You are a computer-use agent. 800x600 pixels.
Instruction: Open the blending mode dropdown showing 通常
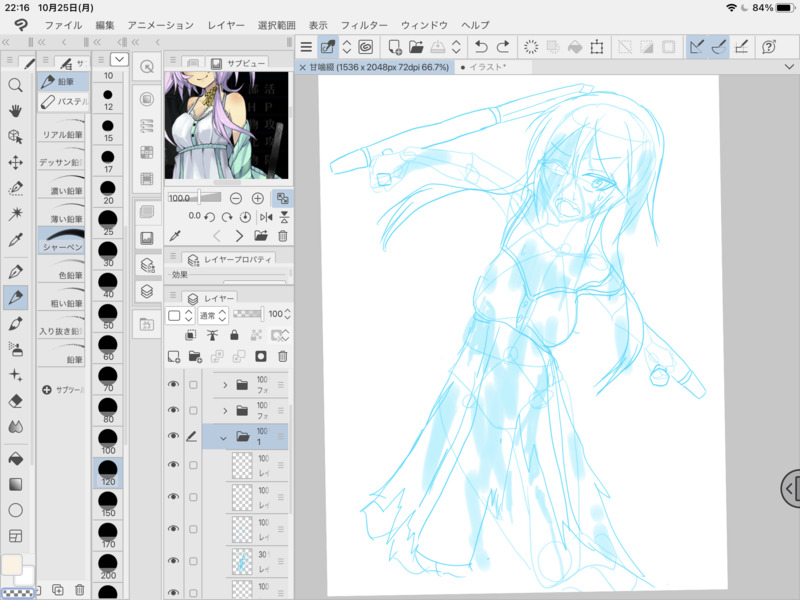point(213,315)
